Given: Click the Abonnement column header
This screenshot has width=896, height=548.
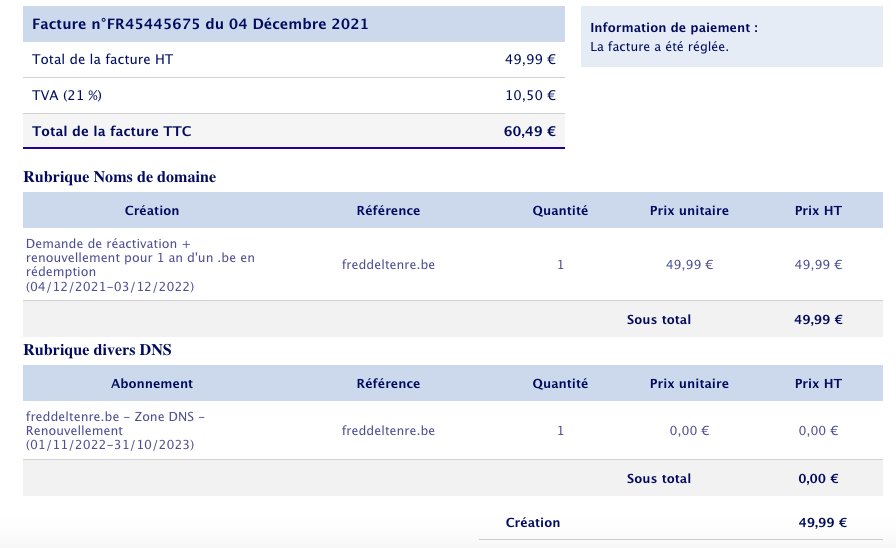Looking at the screenshot, I should click(152, 384).
